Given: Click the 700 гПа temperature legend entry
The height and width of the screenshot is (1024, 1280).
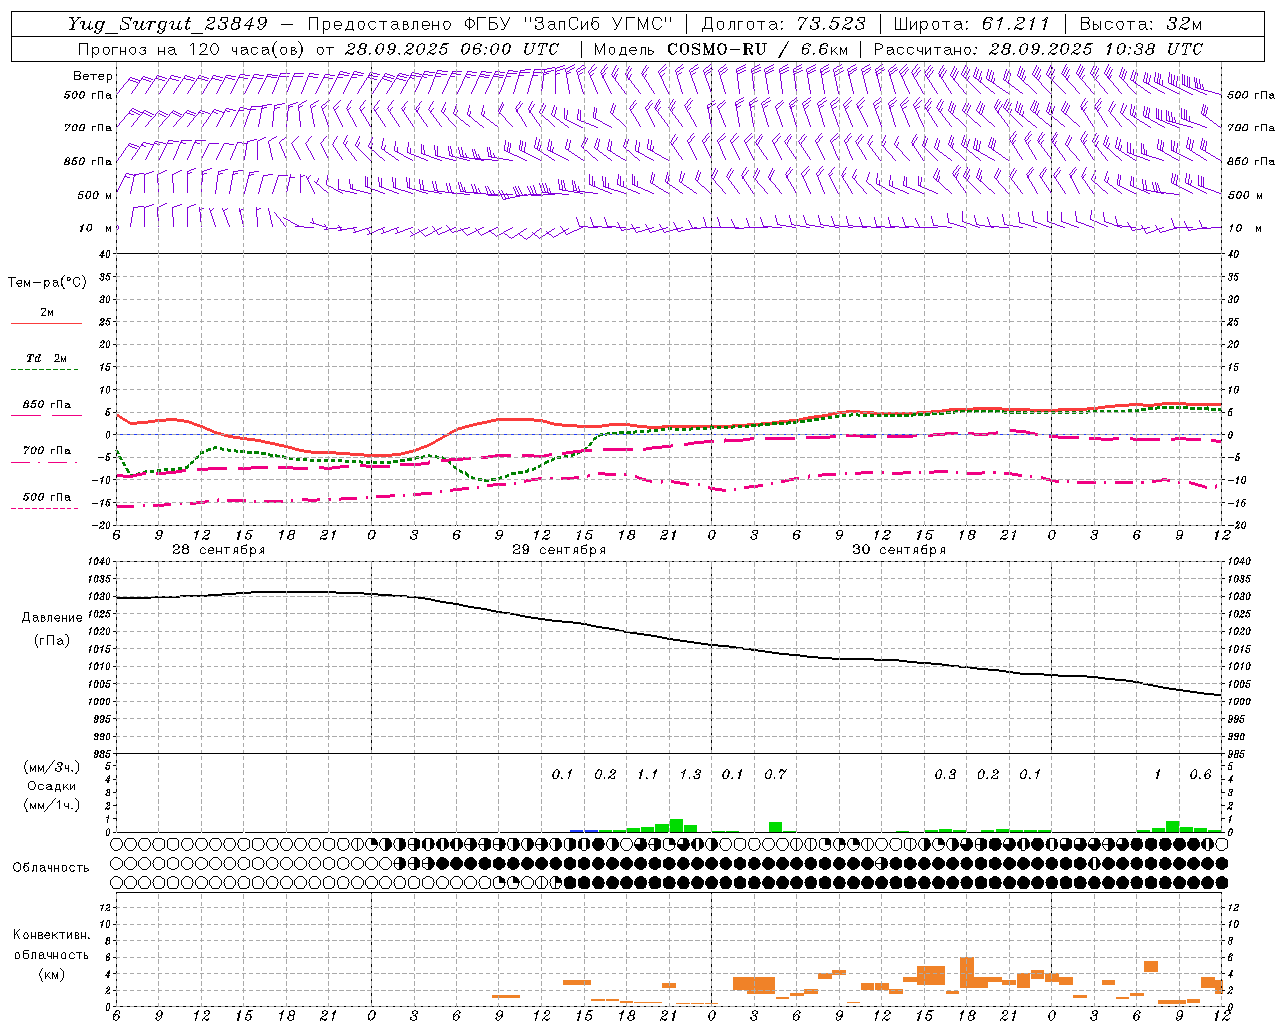Looking at the screenshot, I should pos(47,451).
